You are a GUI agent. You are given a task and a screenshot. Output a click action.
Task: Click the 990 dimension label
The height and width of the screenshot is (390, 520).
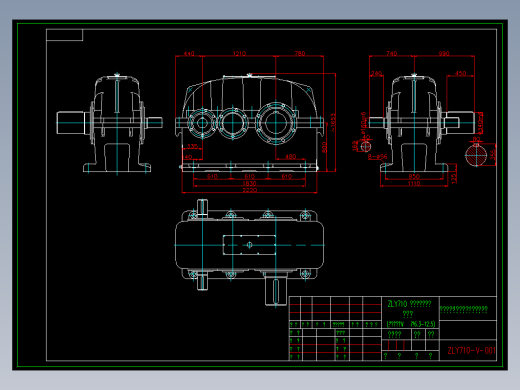pyautogui.click(x=444, y=53)
